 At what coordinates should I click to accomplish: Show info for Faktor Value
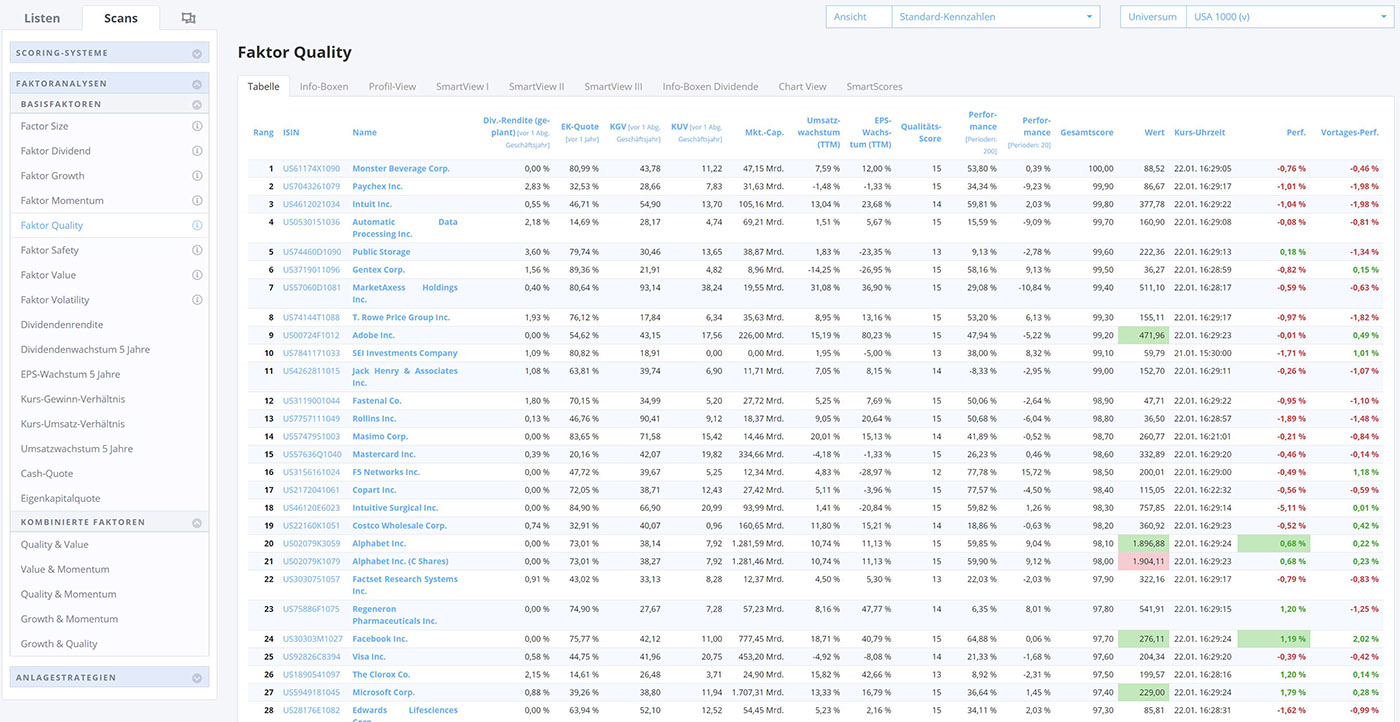(x=197, y=275)
